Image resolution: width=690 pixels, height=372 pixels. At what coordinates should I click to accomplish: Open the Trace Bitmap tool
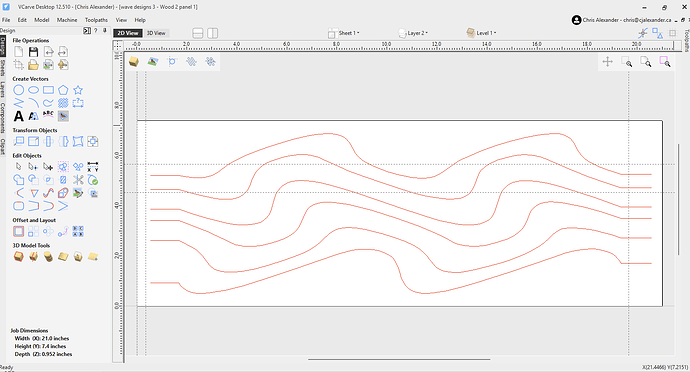[x=63, y=116]
